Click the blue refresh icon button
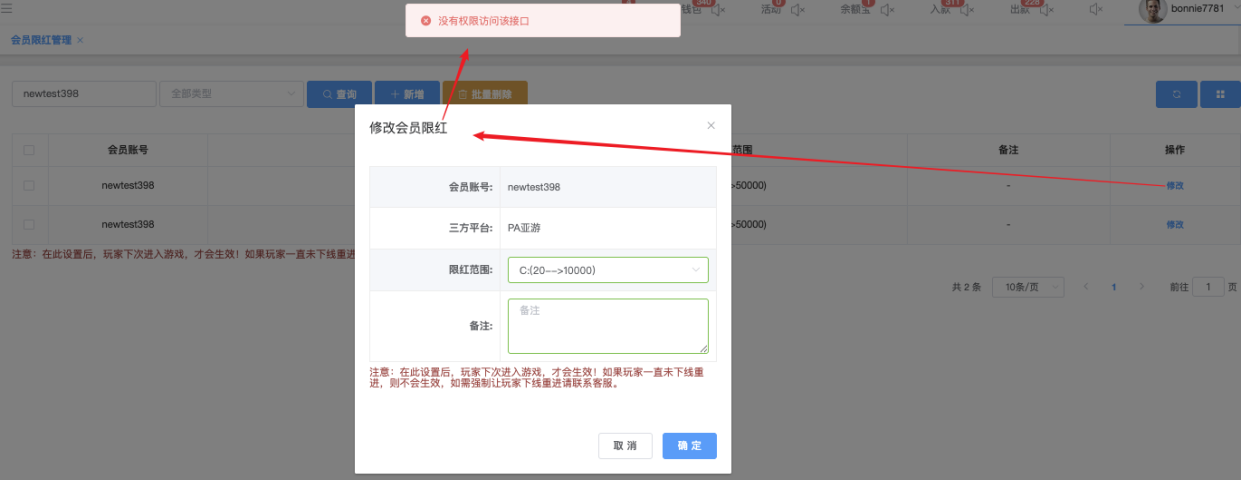This screenshot has width=1241, height=480. tap(1176, 94)
